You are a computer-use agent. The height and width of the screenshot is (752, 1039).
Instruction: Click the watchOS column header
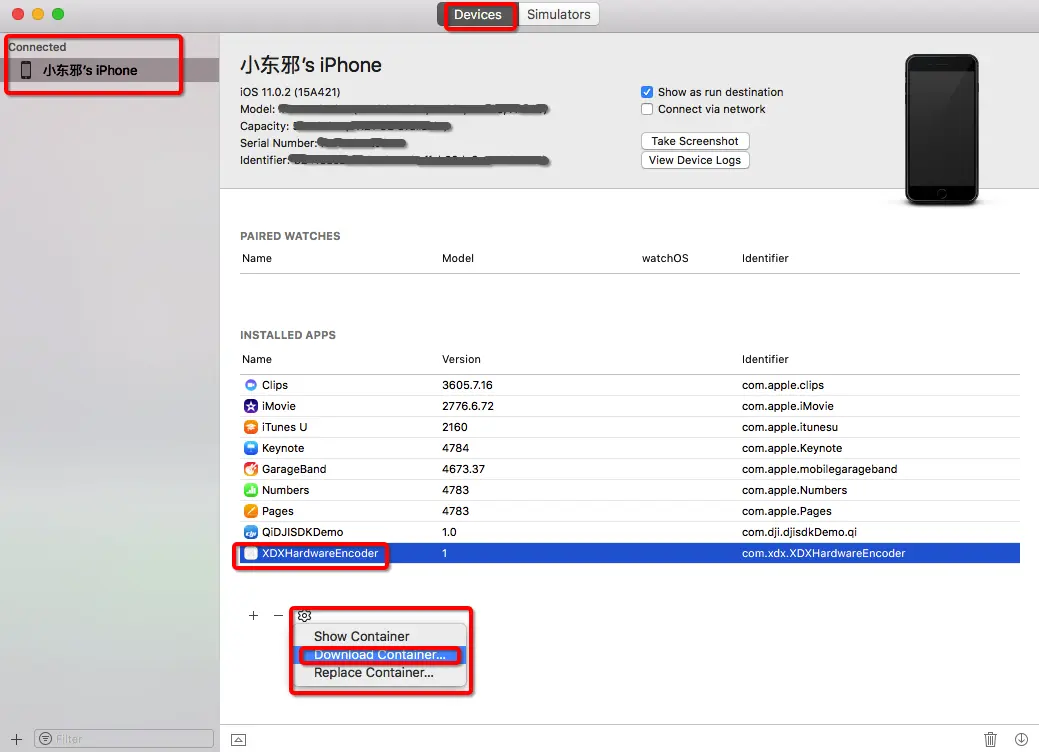[x=665, y=258]
